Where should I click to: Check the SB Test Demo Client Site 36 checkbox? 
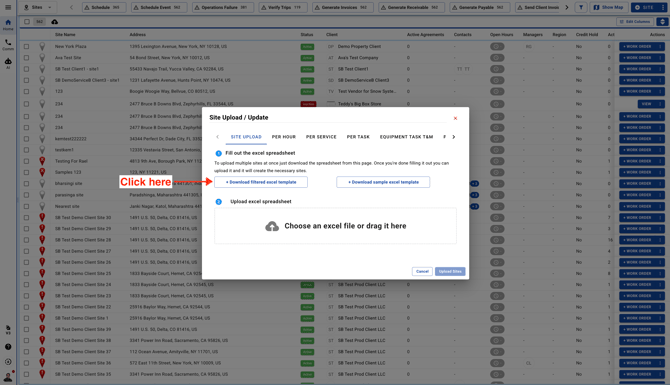(26, 363)
